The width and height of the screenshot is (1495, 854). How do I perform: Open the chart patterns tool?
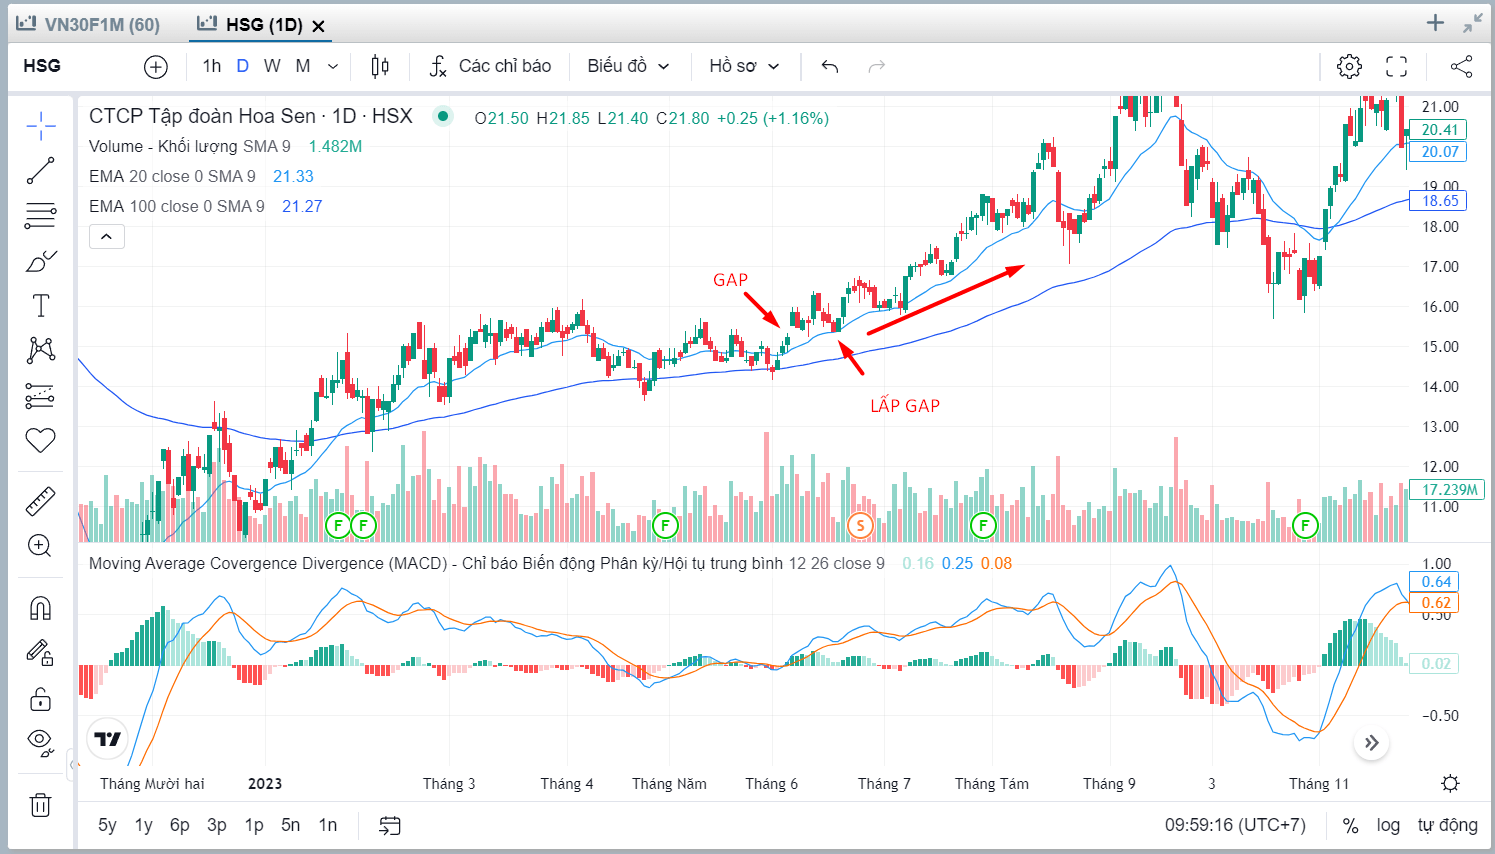41,350
